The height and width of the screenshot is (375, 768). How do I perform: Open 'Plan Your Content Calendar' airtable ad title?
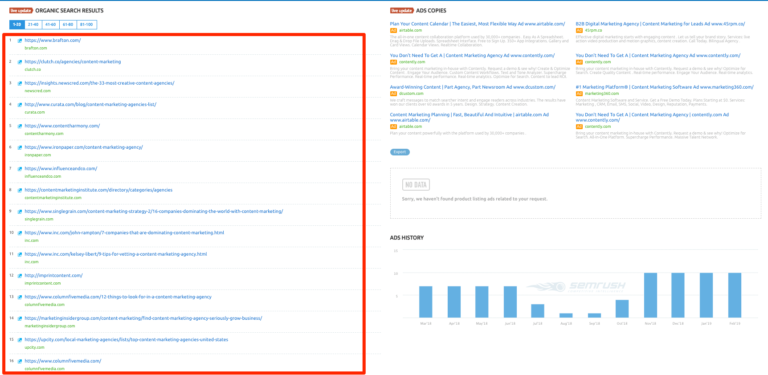click(x=478, y=23)
